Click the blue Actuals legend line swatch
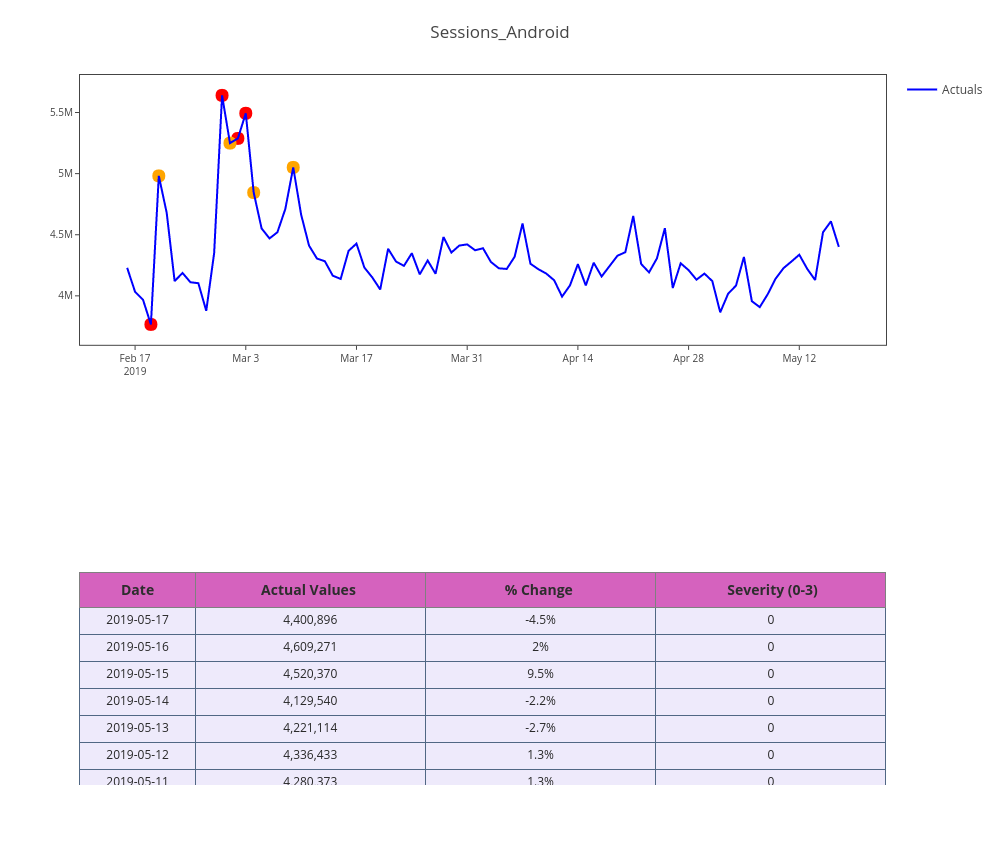 [921, 90]
